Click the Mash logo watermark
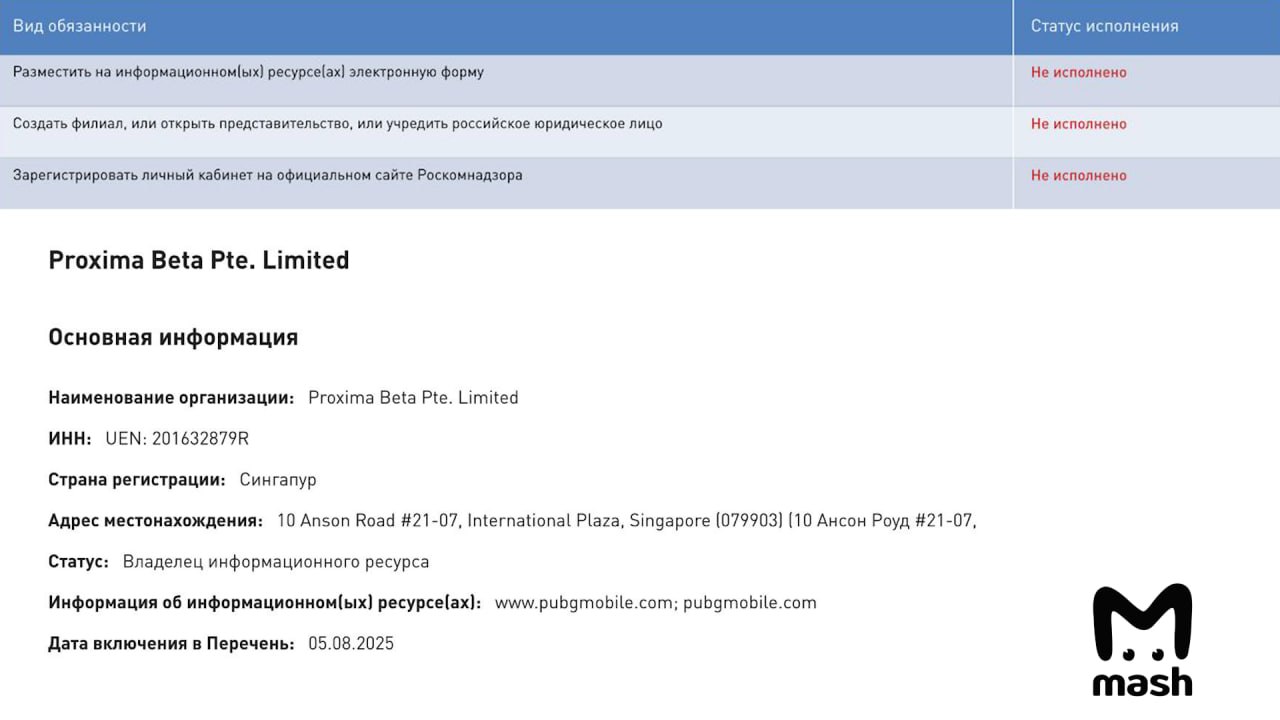This screenshot has height=720, width=1280. pos(1141,640)
